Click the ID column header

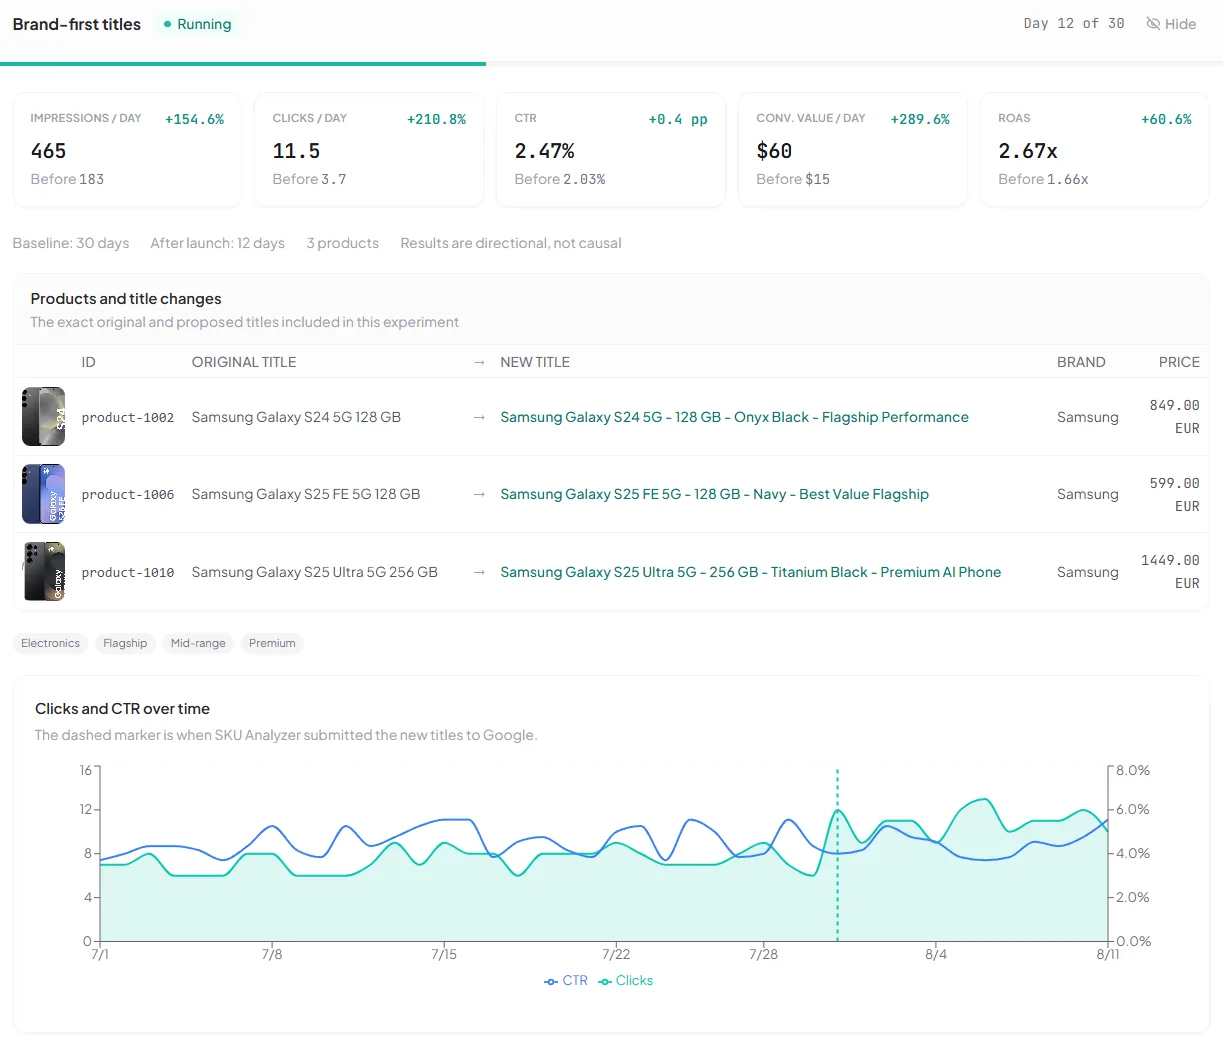click(88, 362)
